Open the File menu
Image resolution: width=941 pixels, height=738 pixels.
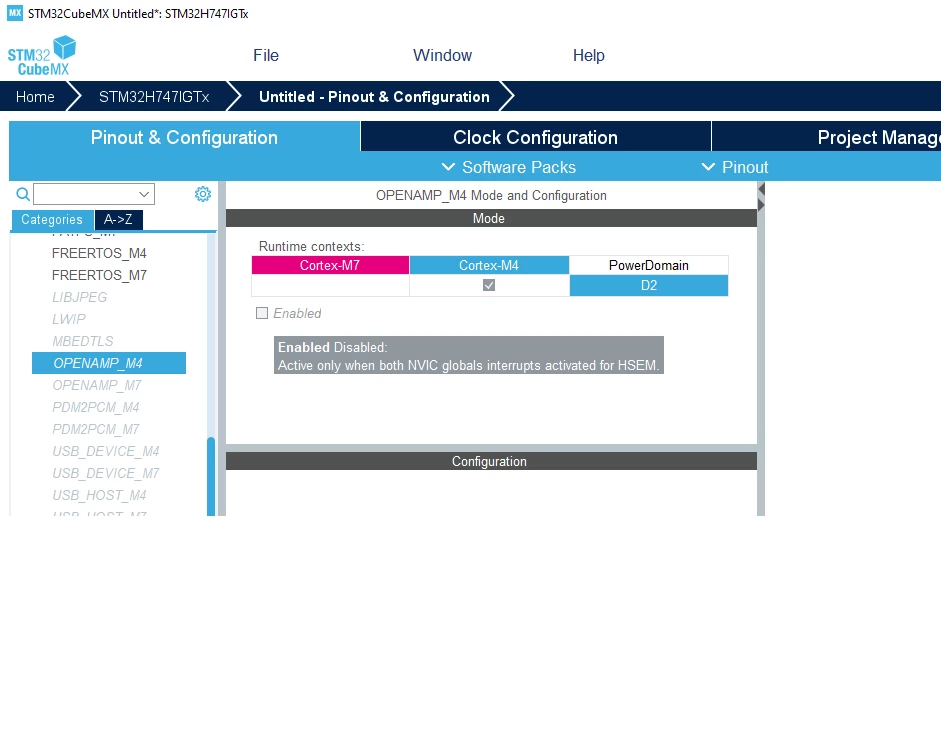point(266,55)
